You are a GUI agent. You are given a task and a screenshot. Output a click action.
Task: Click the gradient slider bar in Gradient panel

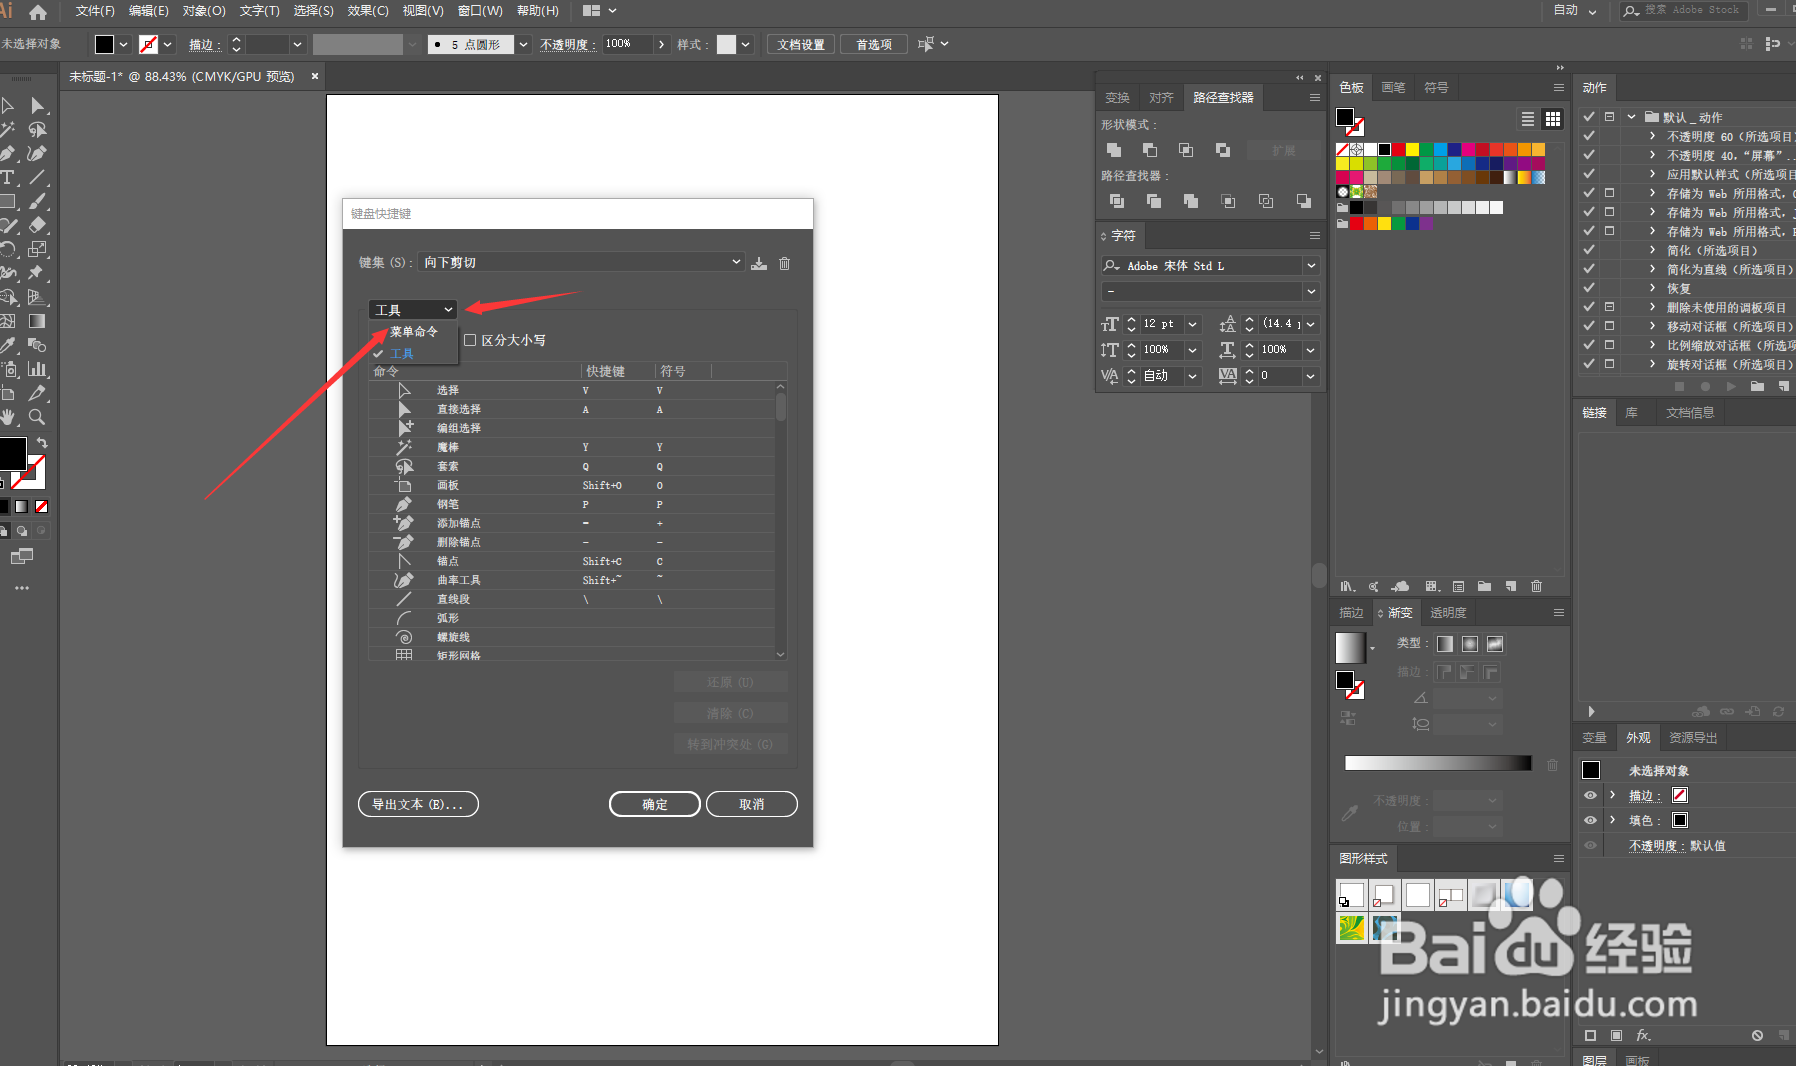tap(1438, 763)
